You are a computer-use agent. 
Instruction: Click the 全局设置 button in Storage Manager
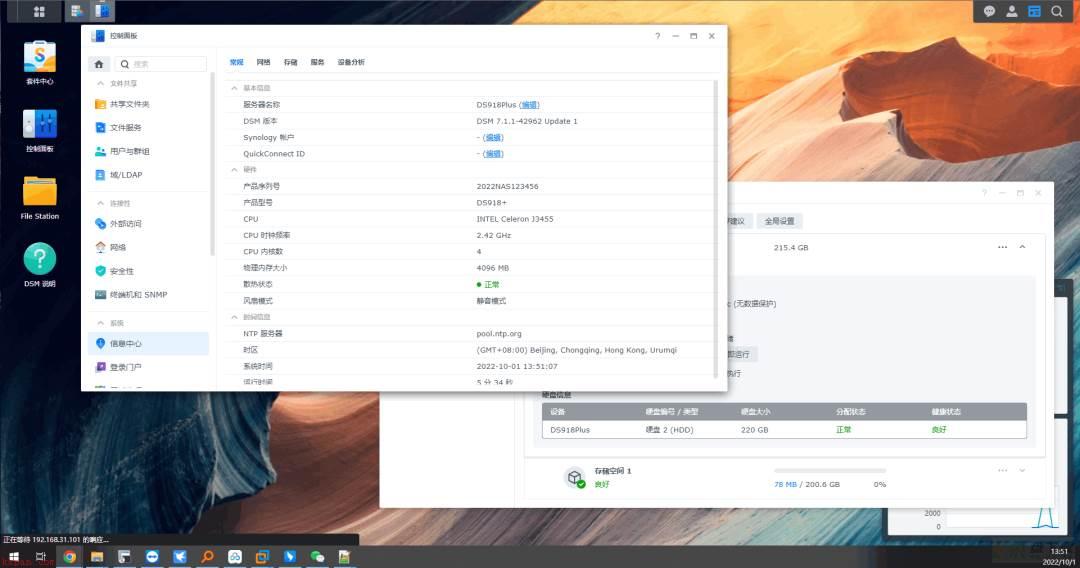tap(779, 221)
